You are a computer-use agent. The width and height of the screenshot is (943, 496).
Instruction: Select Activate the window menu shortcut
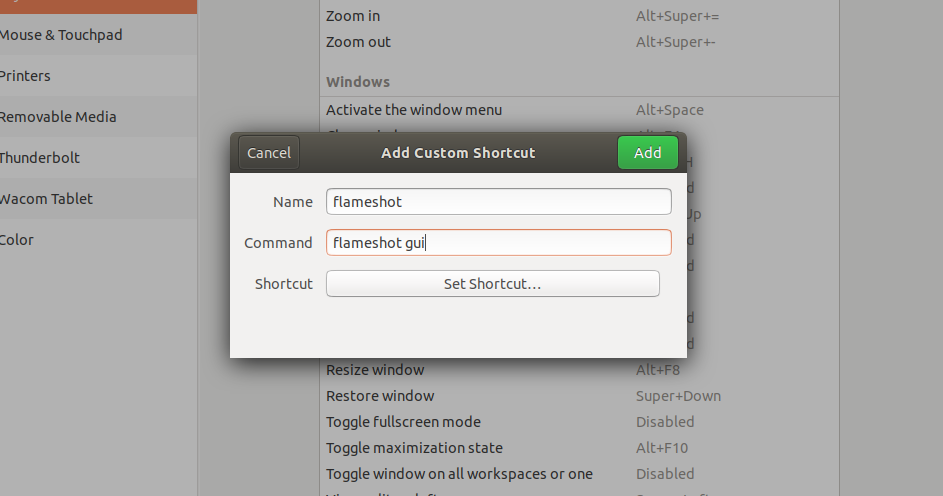tap(579, 110)
